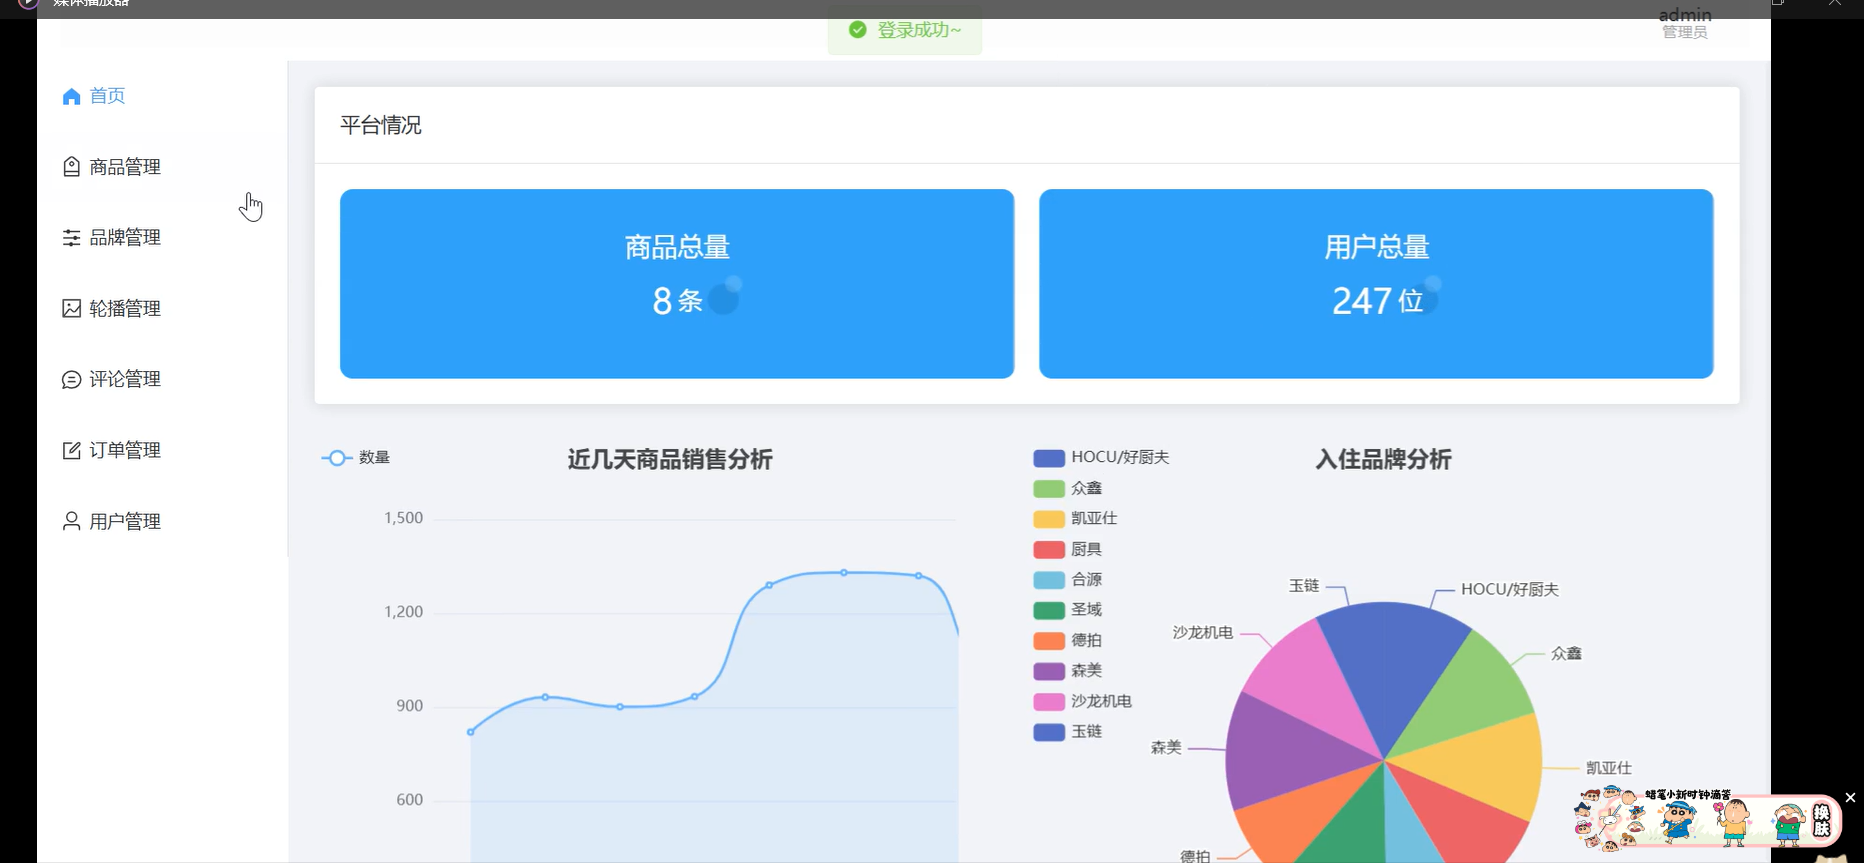
Task: Toggle 凯亚仕 legend entry
Action: 1075,518
